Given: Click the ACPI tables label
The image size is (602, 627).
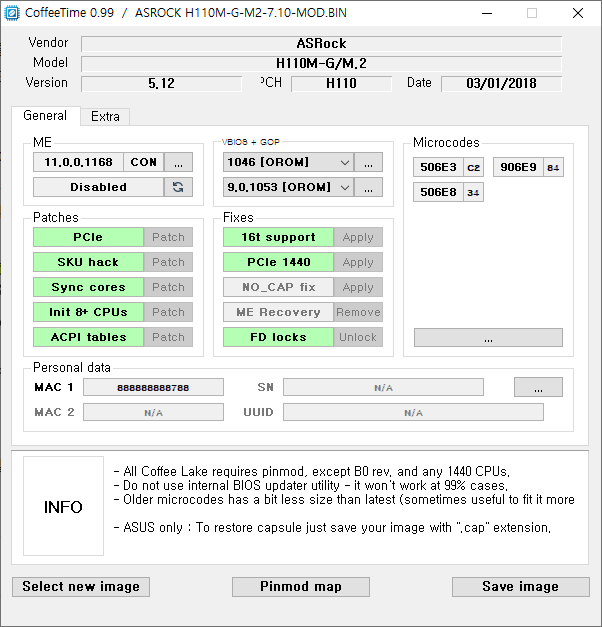Looking at the screenshot, I should click(x=88, y=337).
